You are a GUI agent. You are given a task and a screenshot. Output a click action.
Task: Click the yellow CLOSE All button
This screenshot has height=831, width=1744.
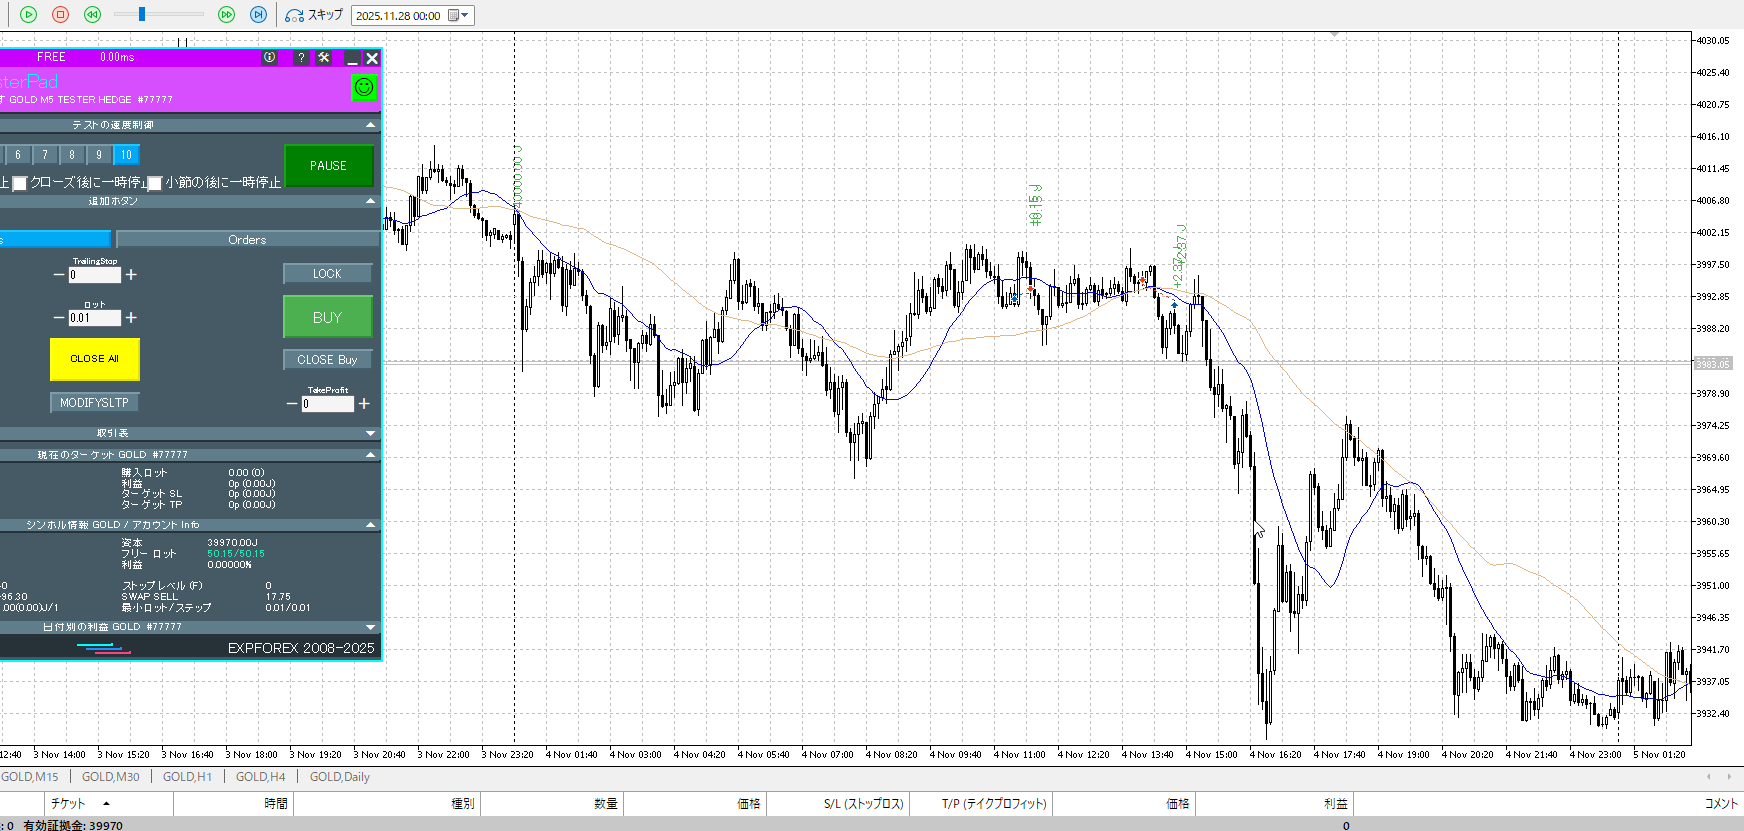[94, 359]
